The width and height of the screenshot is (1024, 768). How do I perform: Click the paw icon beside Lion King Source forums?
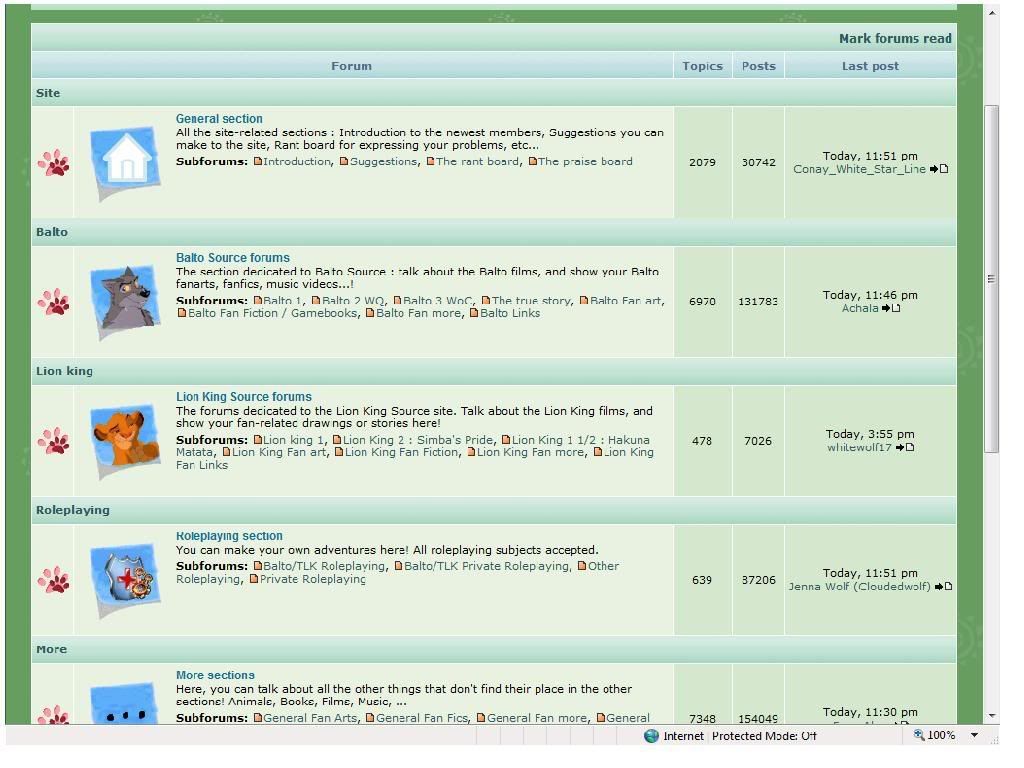click(x=54, y=441)
